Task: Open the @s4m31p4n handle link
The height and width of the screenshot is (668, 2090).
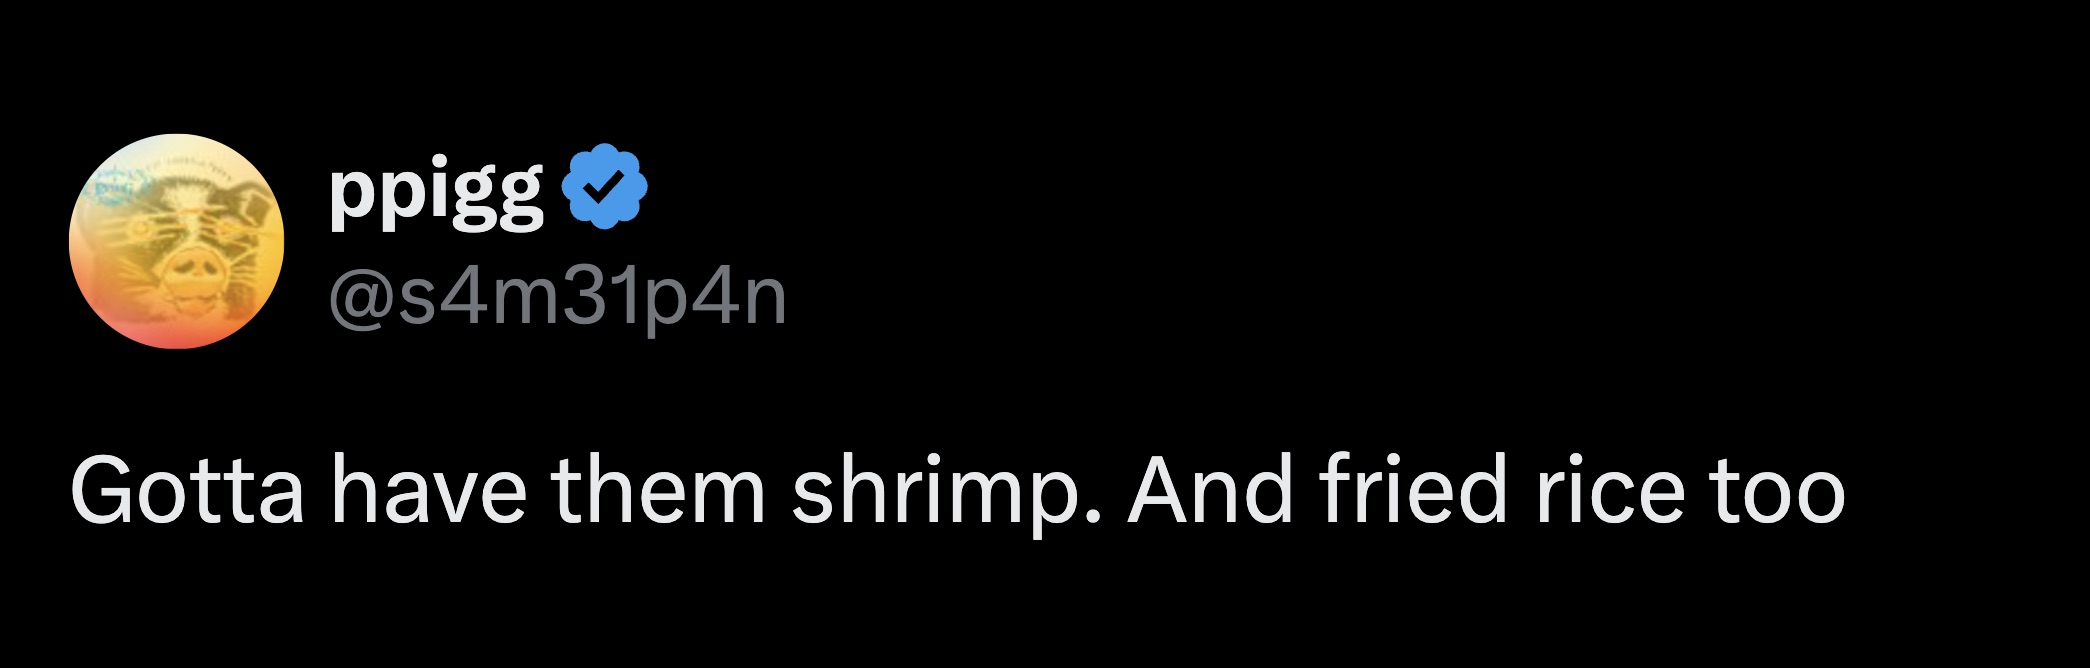Action: point(557,297)
